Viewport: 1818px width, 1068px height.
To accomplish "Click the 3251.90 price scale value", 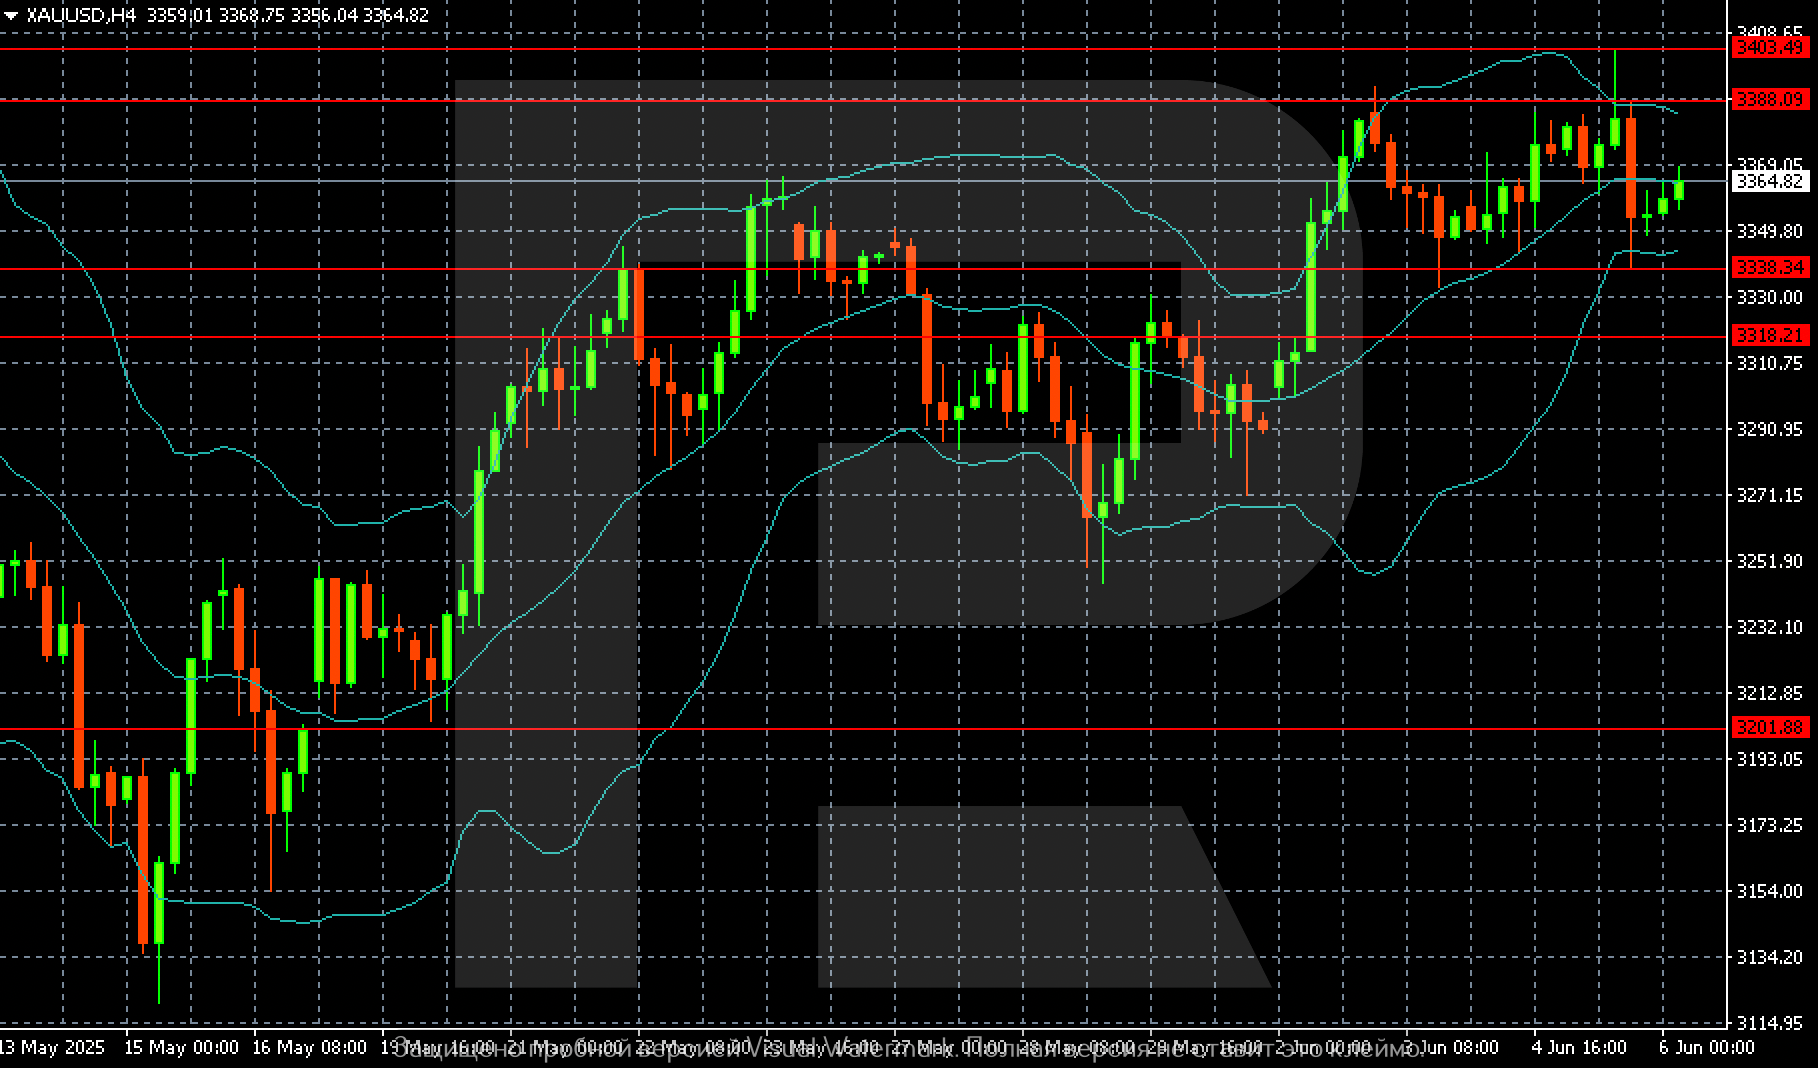I will coord(1770,561).
